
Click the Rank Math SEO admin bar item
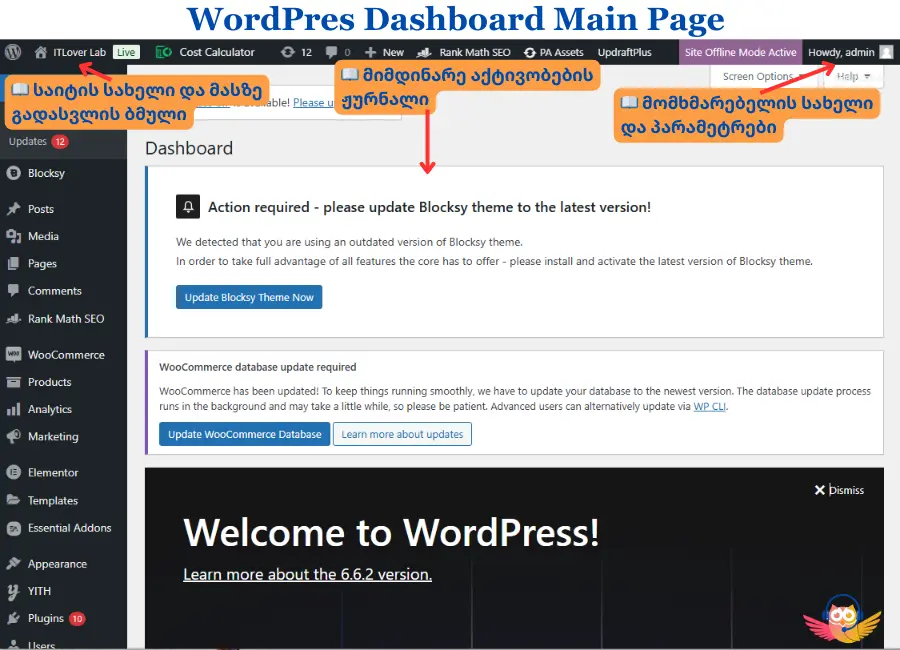pyautogui.click(x=465, y=52)
